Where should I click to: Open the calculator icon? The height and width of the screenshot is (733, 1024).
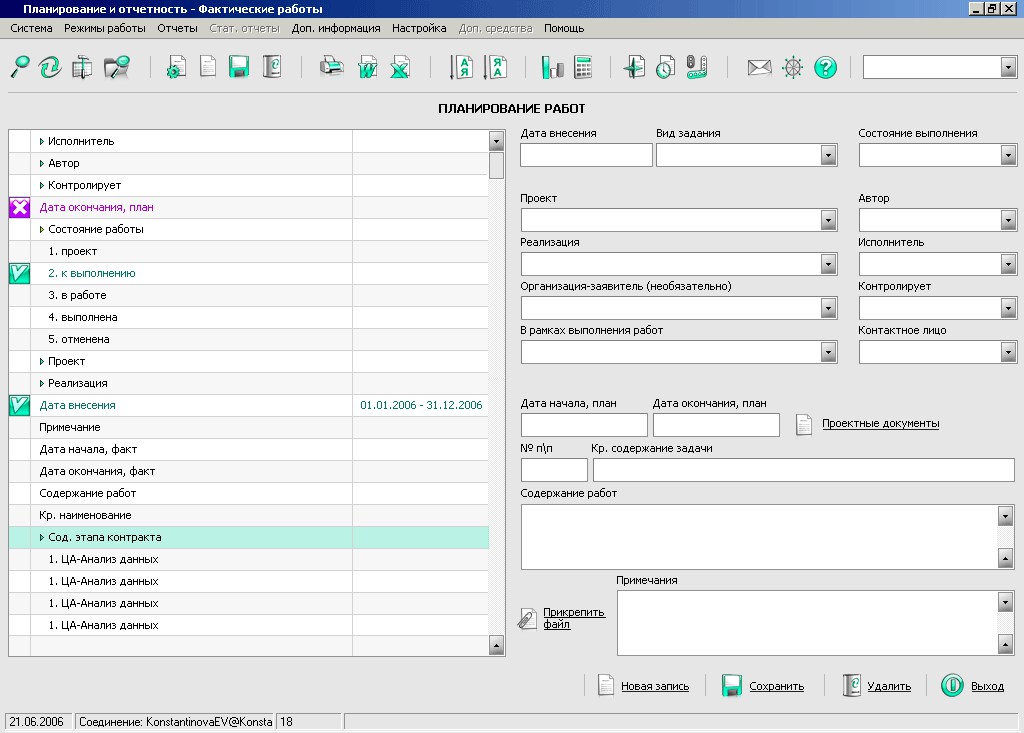point(583,67)
